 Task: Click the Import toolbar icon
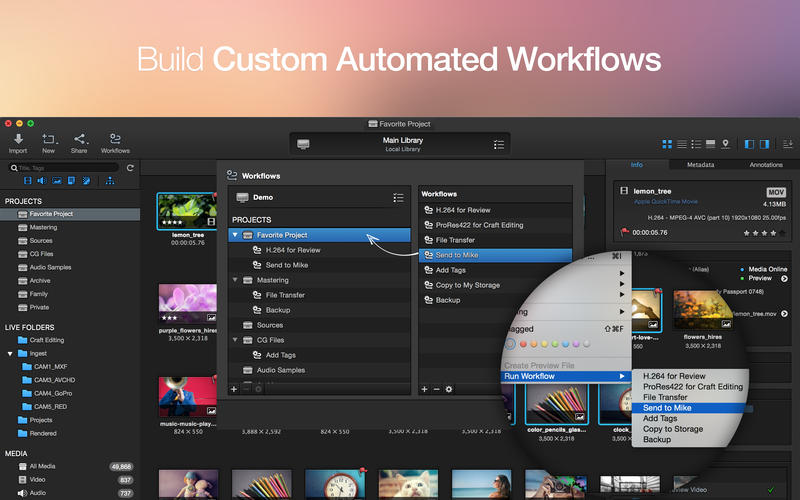click(x=18, y=140)
